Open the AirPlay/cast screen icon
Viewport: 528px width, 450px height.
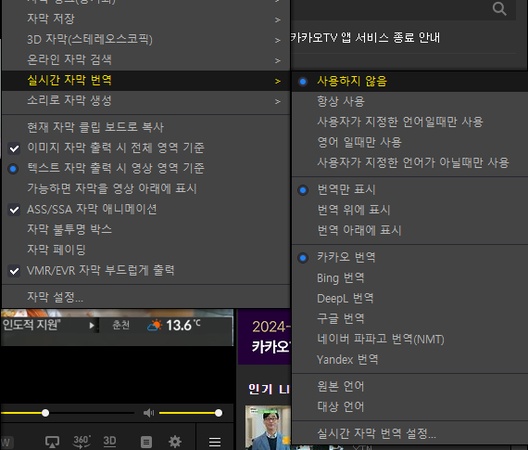pyautogui.click(x=52, y=442)
